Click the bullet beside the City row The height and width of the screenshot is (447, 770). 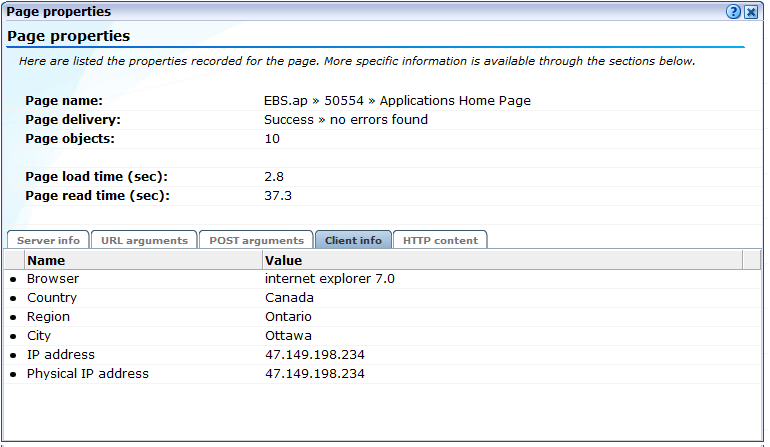[13, 337]
